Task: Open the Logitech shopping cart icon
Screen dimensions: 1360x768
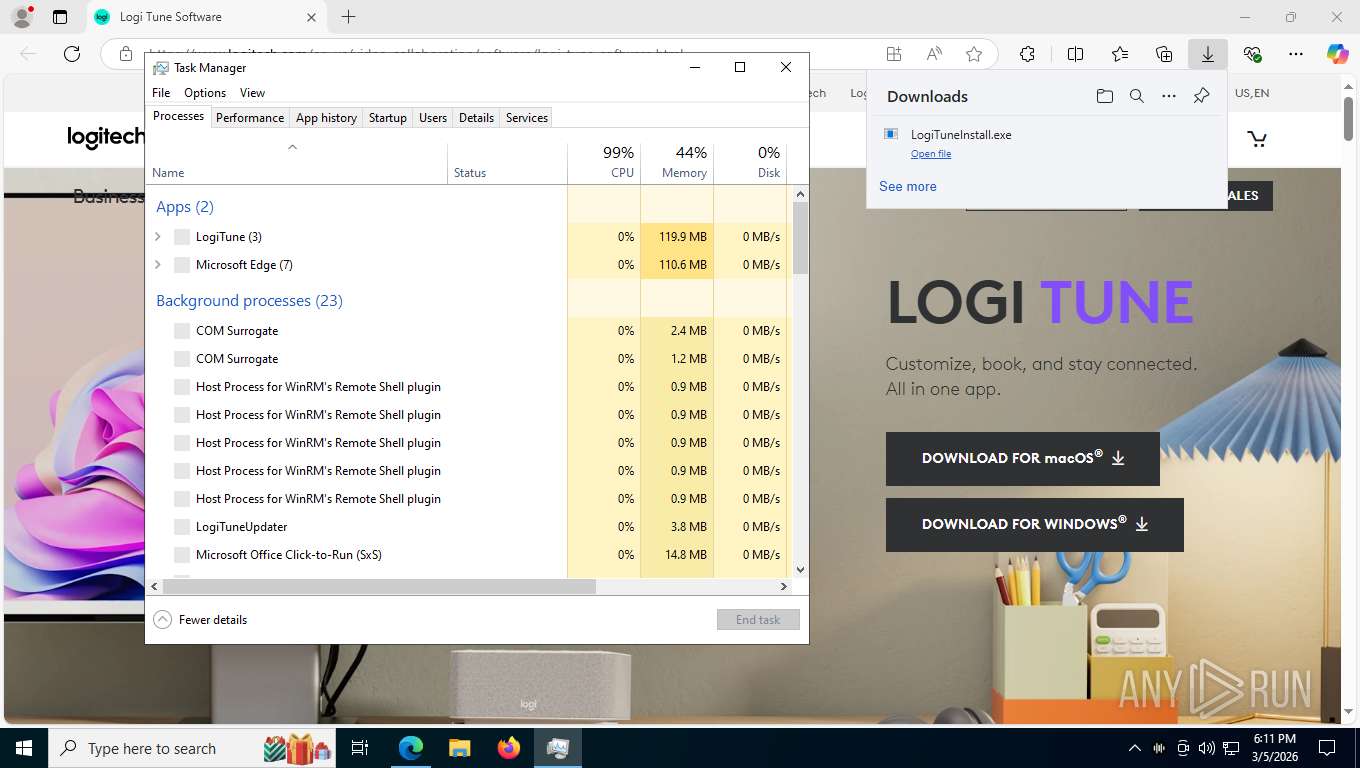Action: [1257, 139]
